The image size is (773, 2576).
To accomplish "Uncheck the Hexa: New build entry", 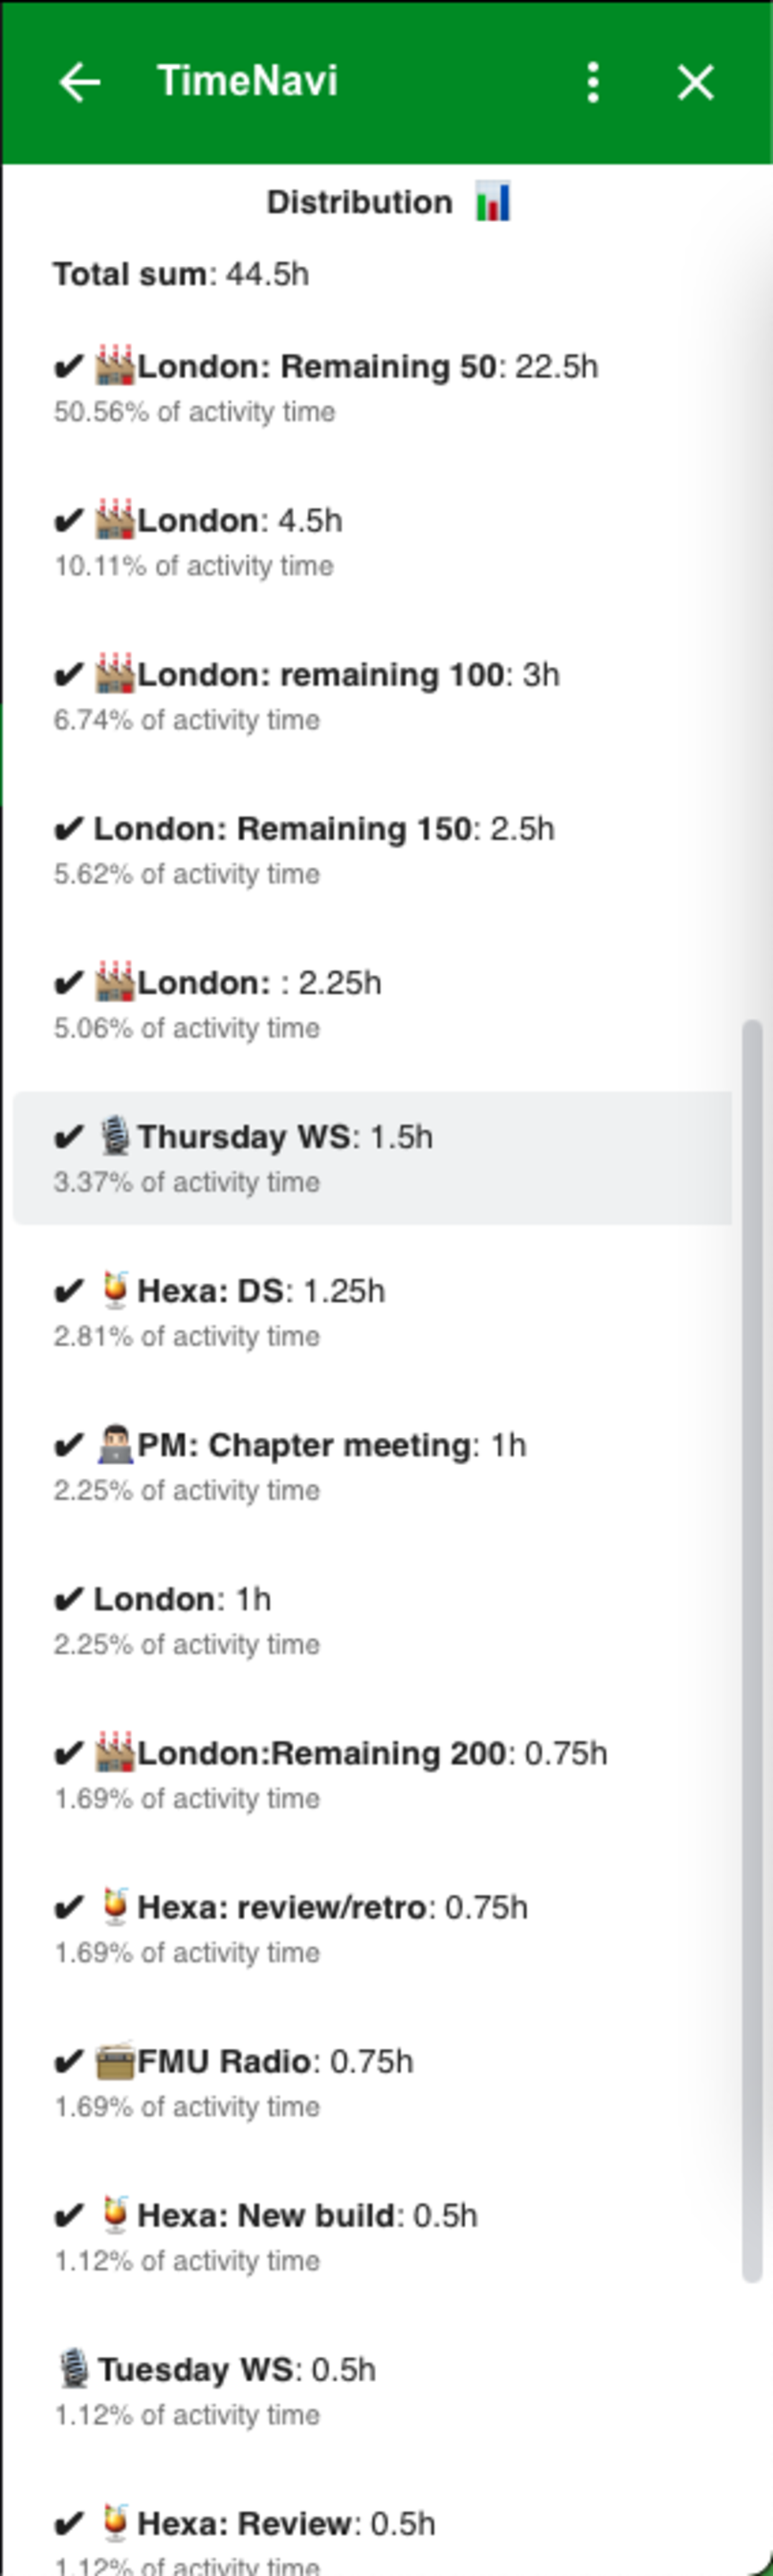I will [x=68, y=2214].
